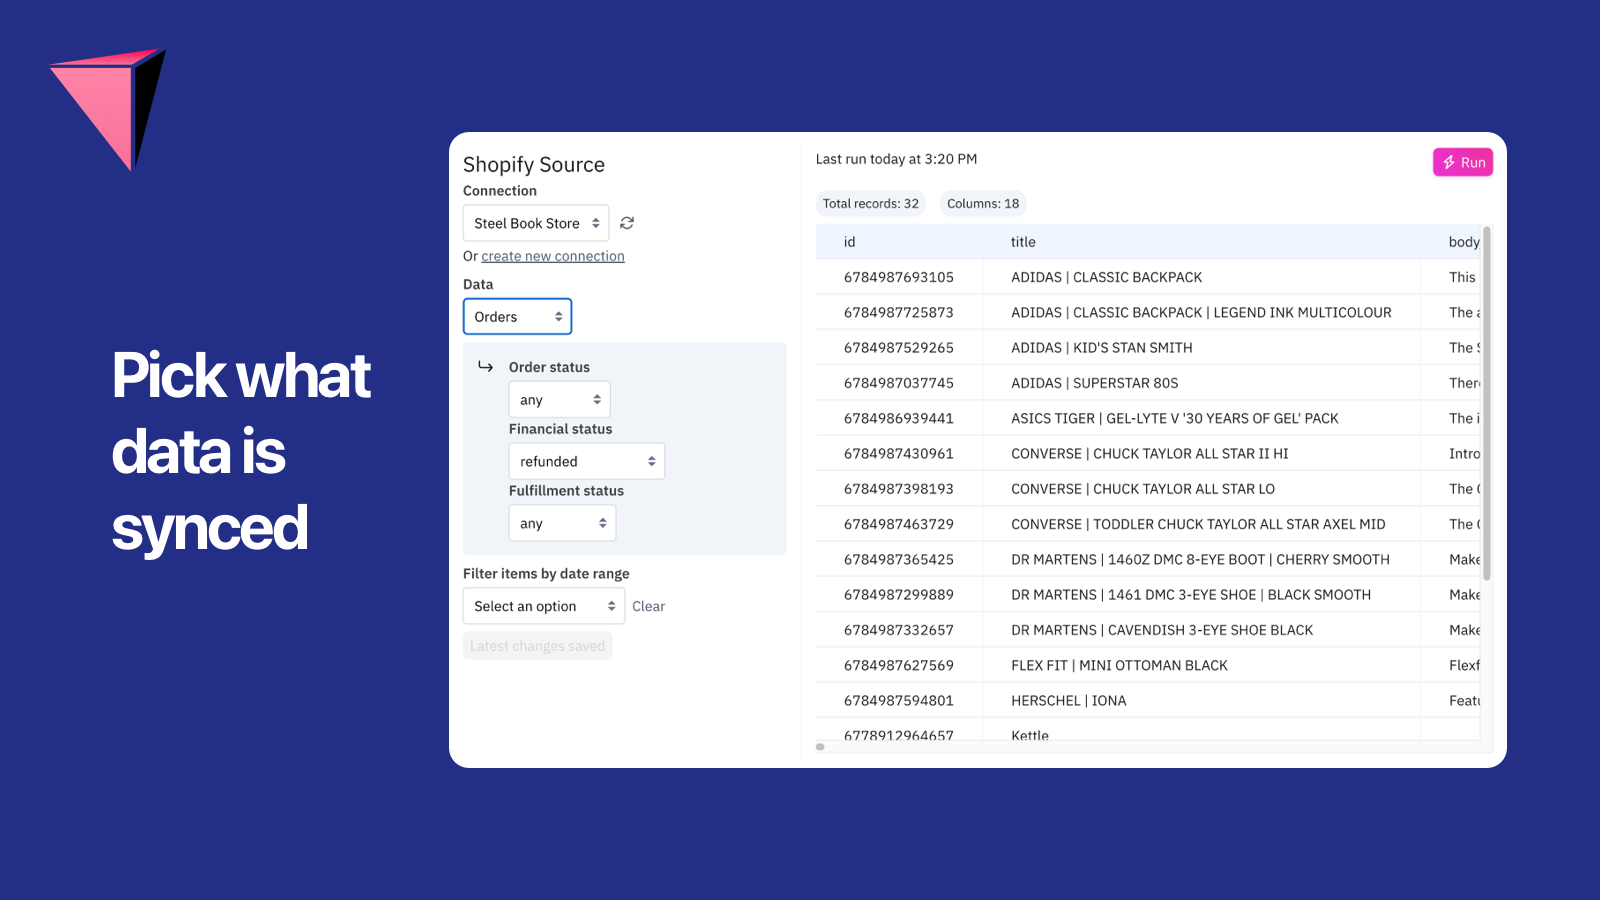This screenshot has width=1600, height=900.
Task: Click id cell 6784987398193
Action: [x=899, y=489]
